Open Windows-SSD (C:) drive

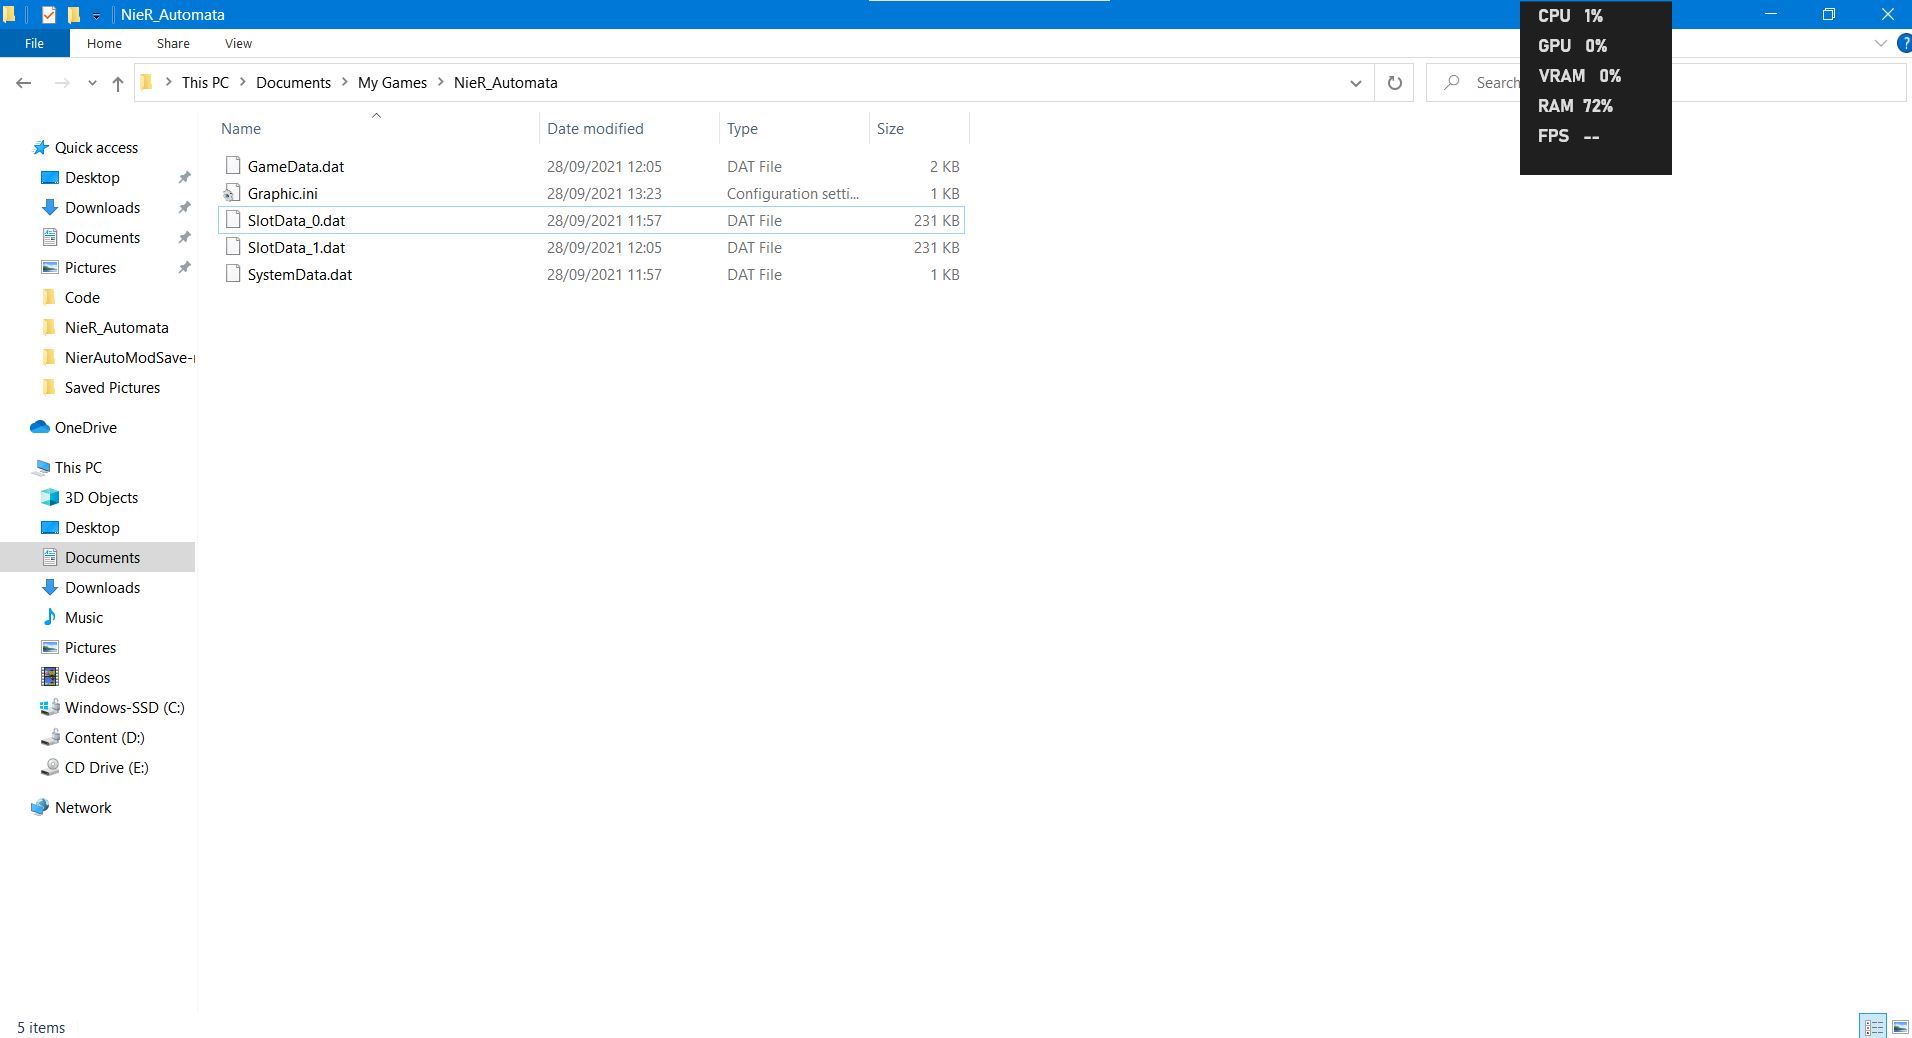coord(124,707)
